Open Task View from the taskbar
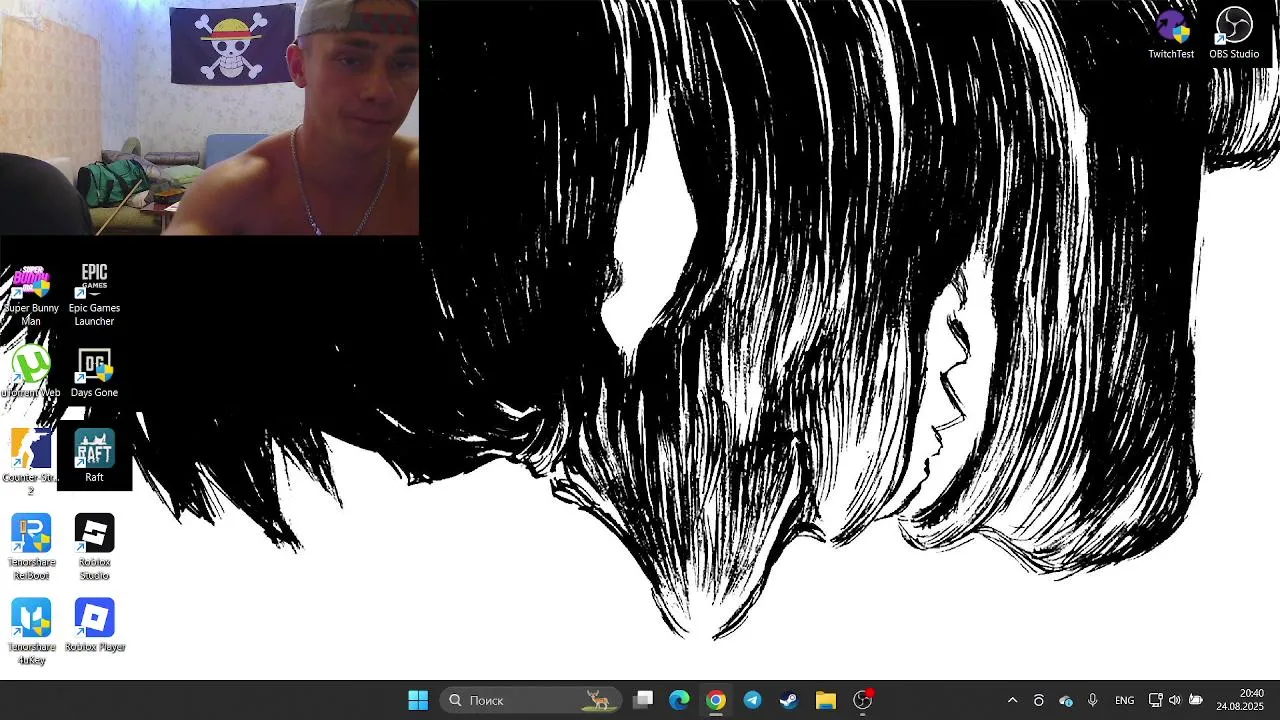 click(643, 700)
